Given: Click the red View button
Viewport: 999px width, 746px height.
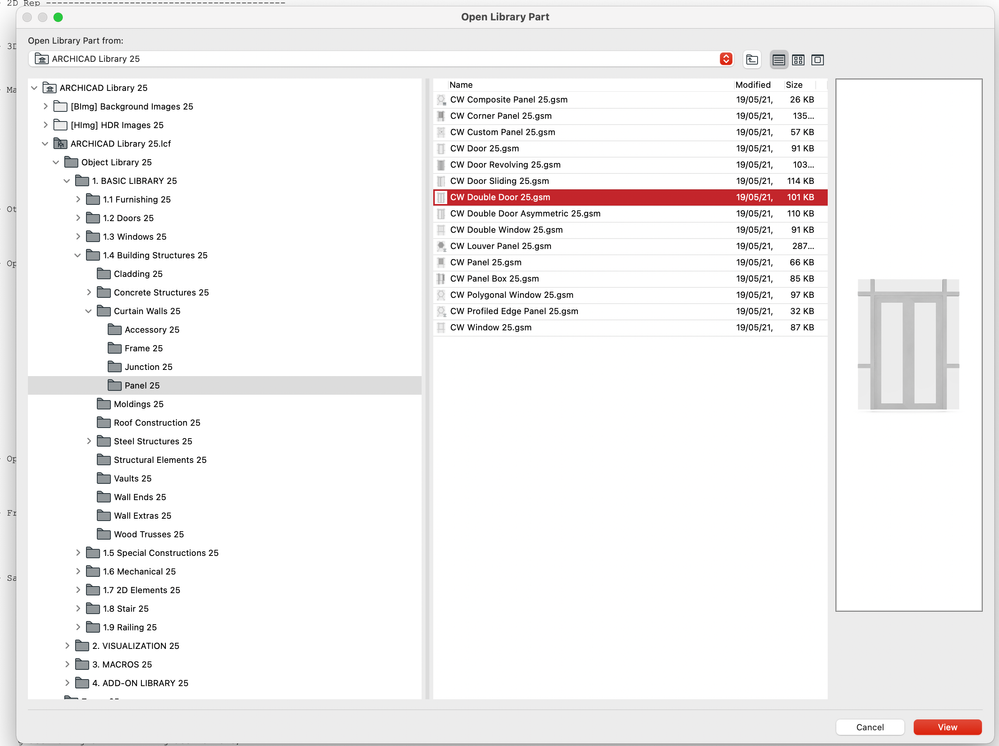Looking at the screenshot, I should tap(947, 727).
